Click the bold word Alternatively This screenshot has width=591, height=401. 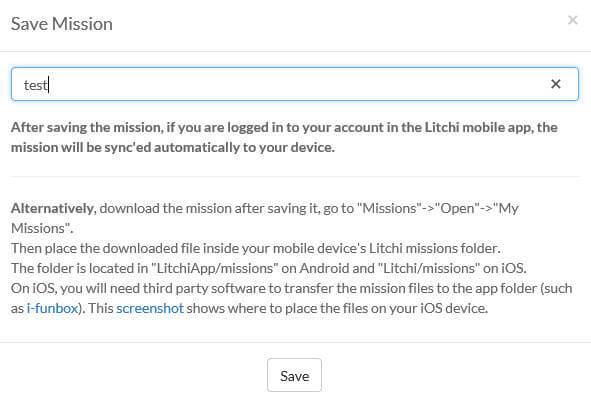(x=54, y=208)
